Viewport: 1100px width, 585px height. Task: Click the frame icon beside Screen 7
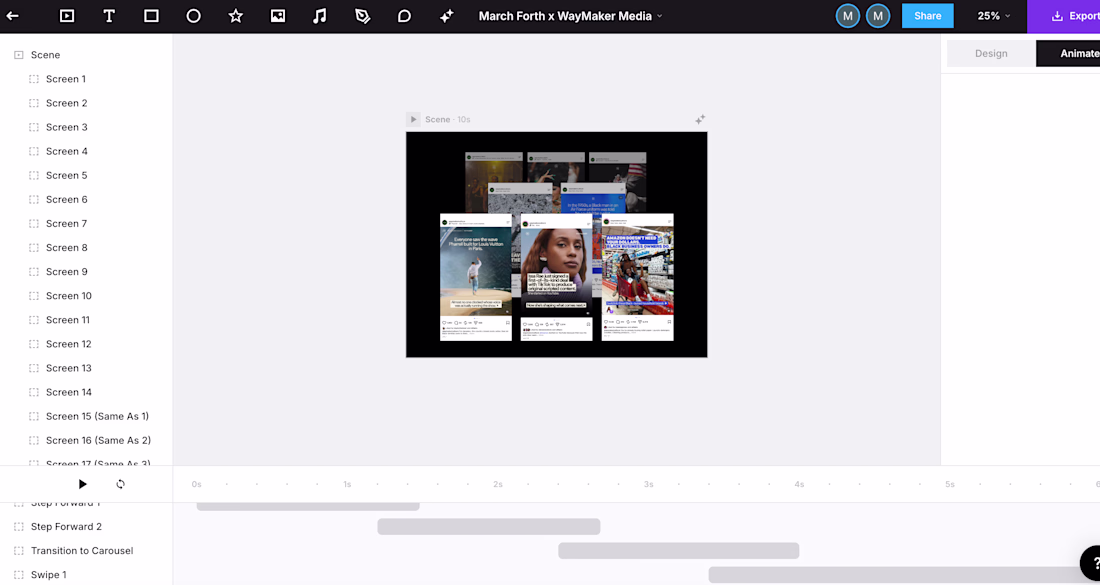click(x=34, y=224)
